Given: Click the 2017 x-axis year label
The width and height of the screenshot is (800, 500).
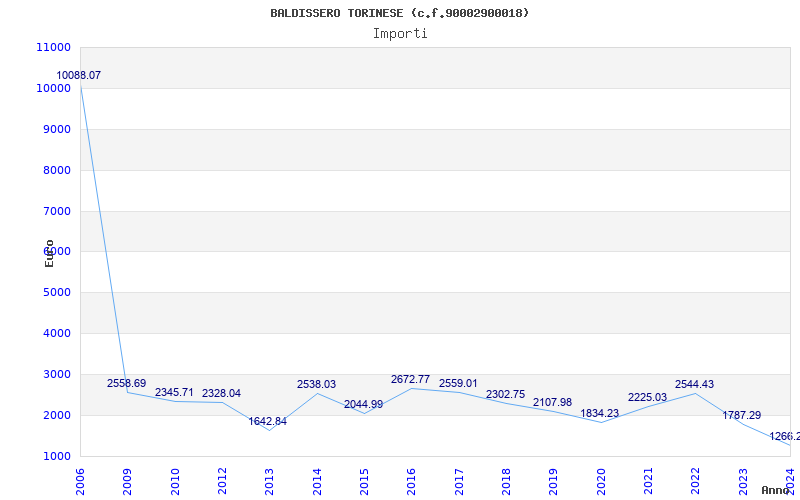Looking at the screenshot, I should [x=459, y=481].
